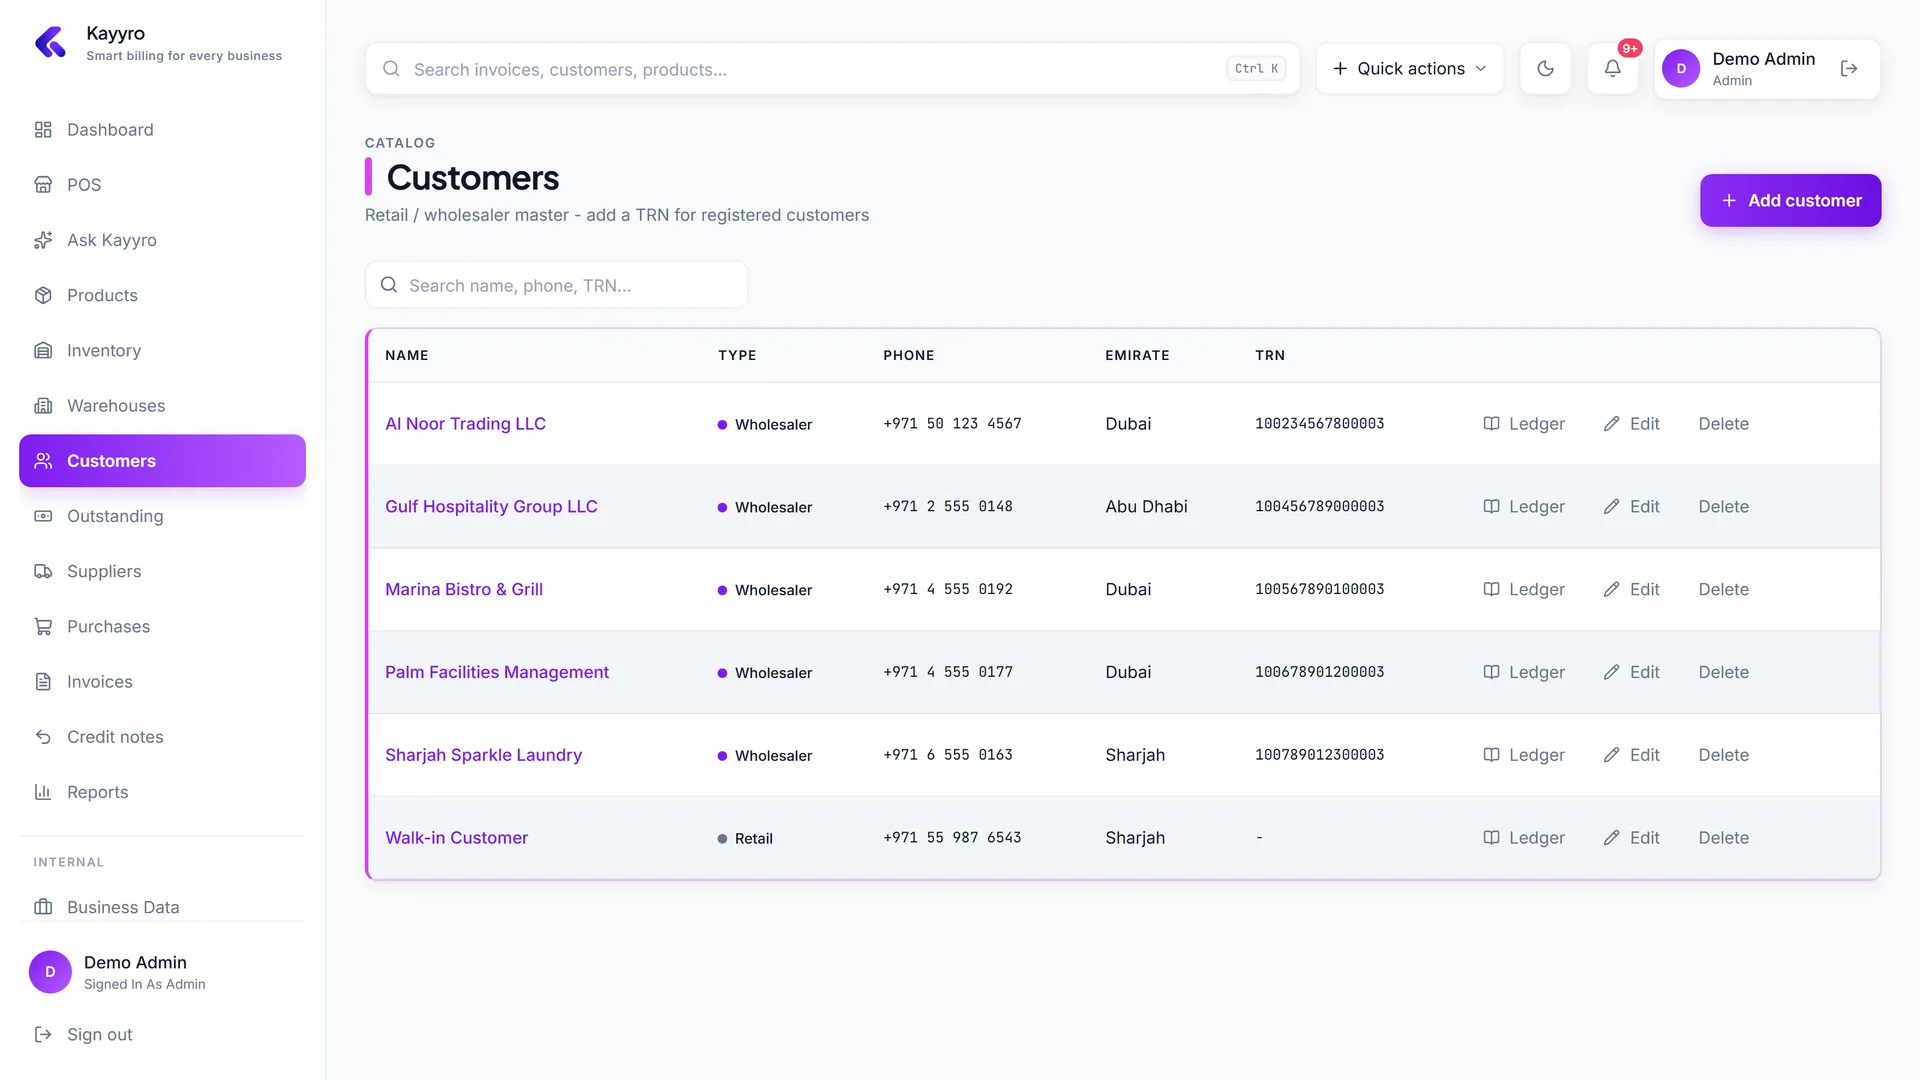Image resolution: width=1920 pixels, height=1080 pixels.
Task: Open Ledger for Palm Facilities Management
Action: pos(1523,673)
